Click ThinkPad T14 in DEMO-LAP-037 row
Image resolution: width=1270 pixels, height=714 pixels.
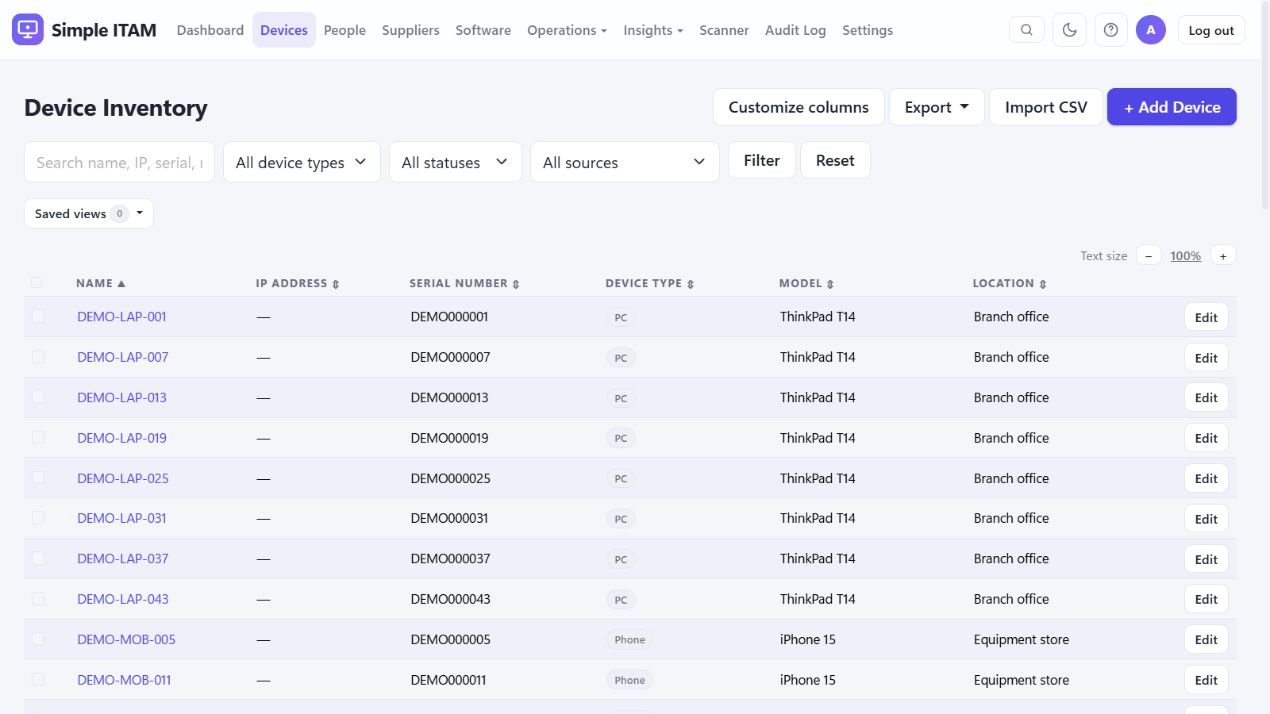coord(818,558)
